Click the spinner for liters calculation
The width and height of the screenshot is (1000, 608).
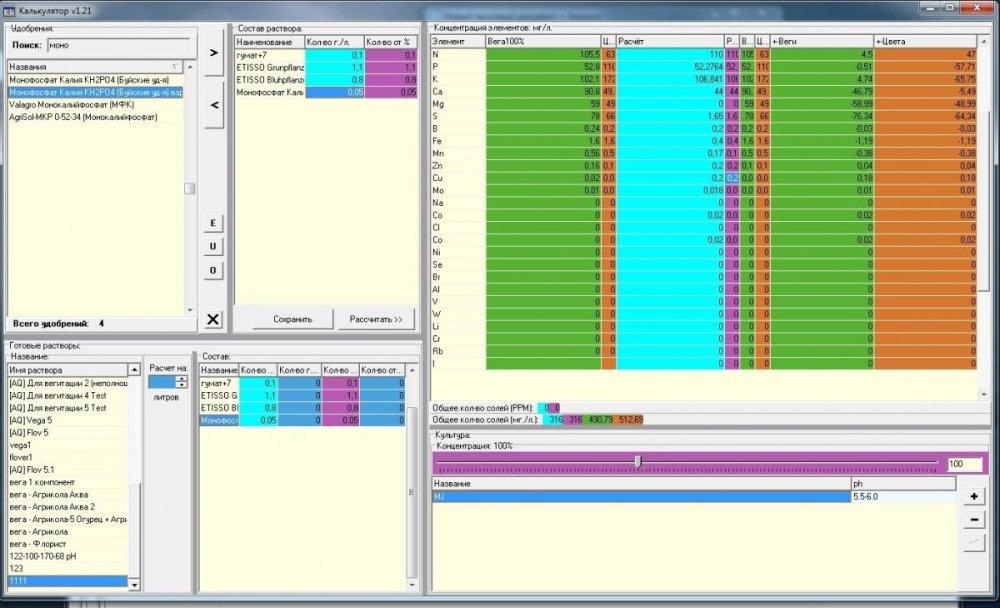(x=182, y=382)
